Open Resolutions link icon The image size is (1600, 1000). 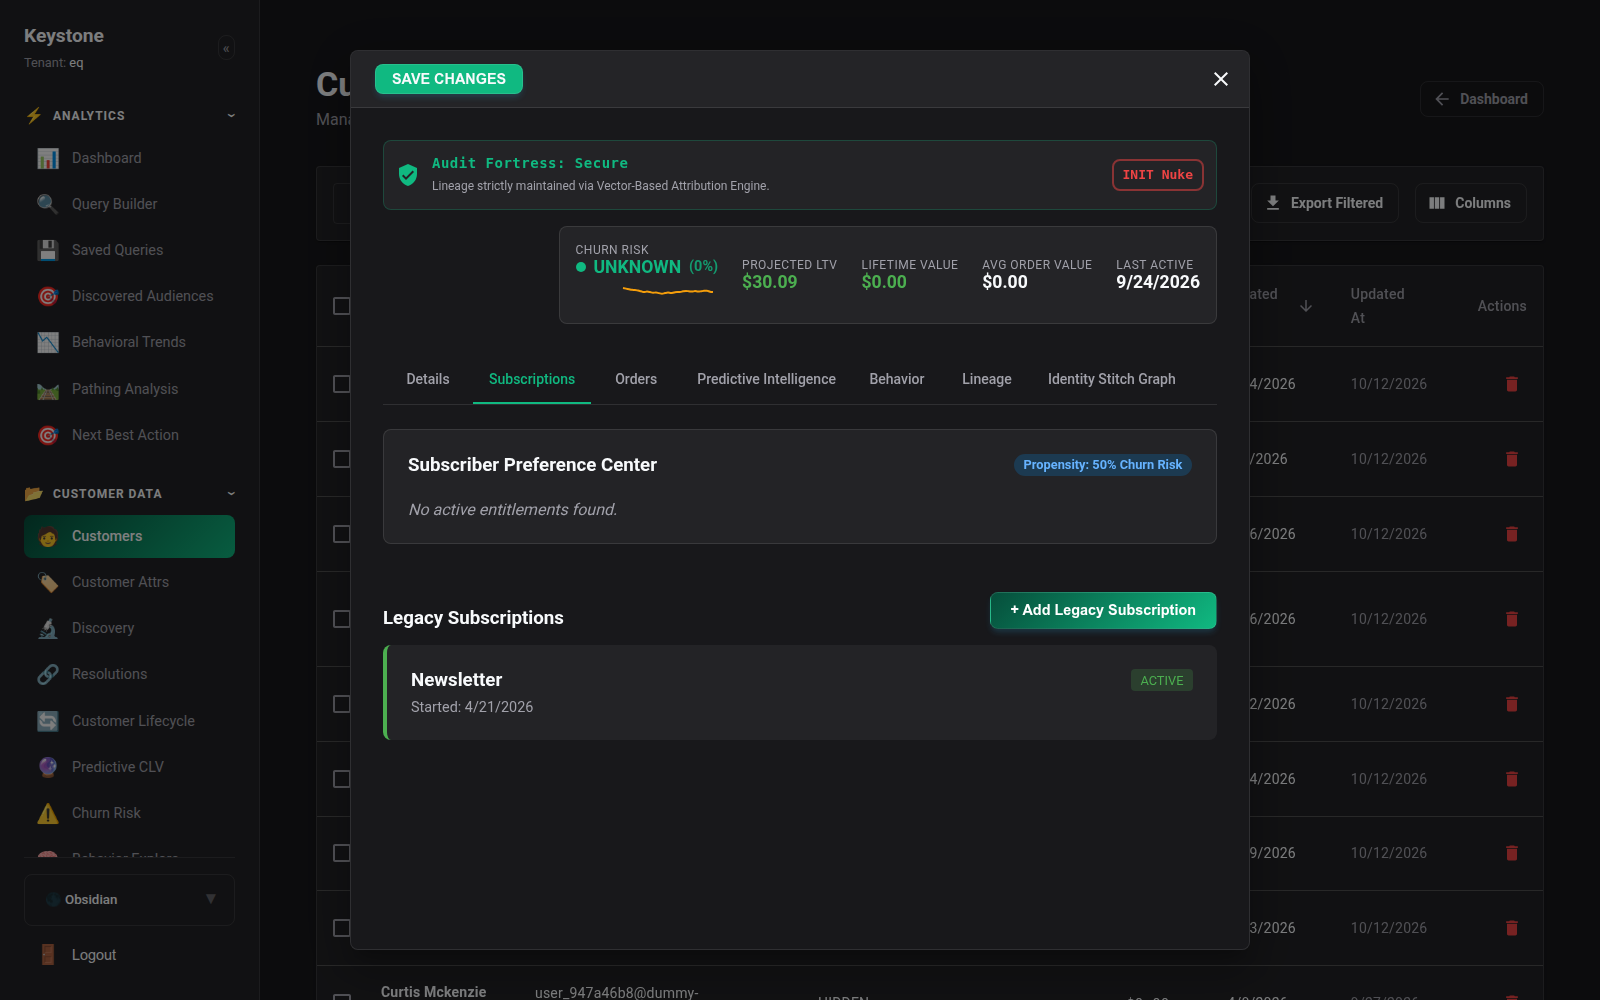48,674
